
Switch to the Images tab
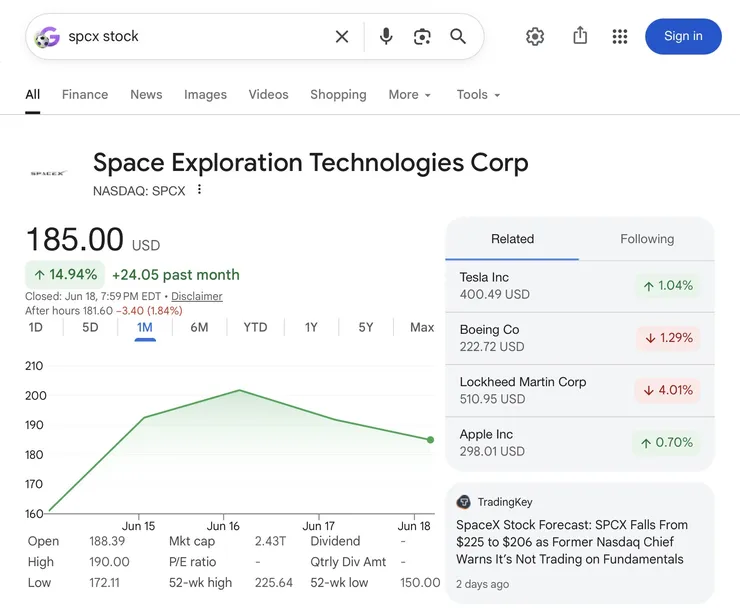pos(205,94)
